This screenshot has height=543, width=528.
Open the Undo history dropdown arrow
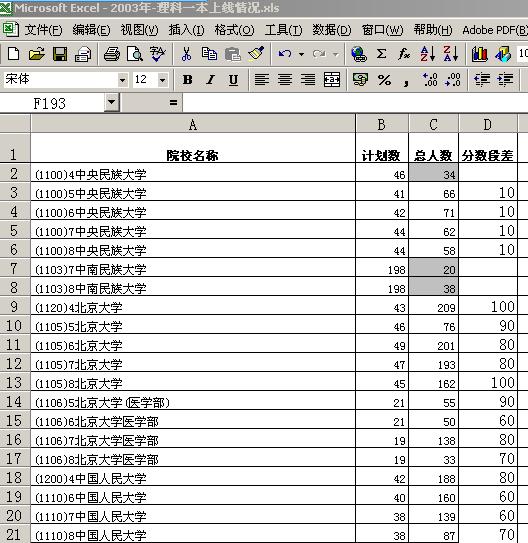pyautogui.click(x=301, y=54)
